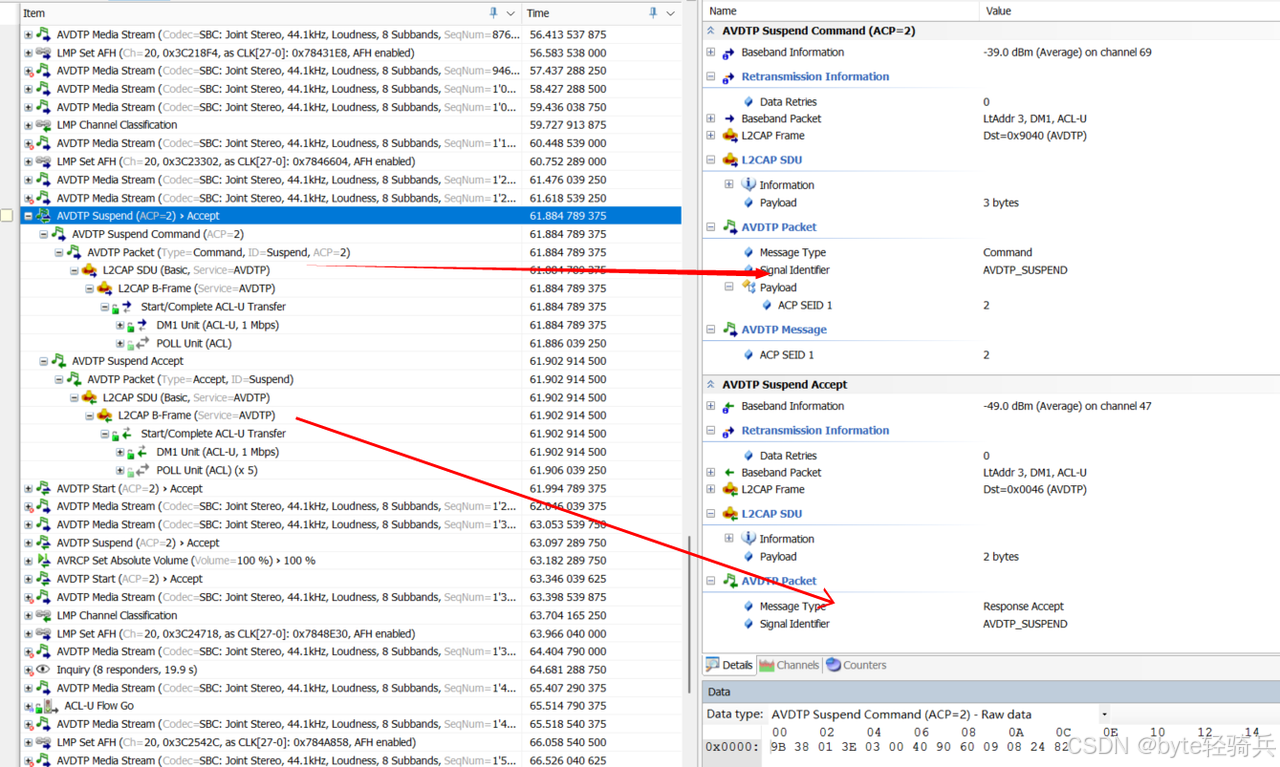1280x767 pixels.
Task: Switch to the Channels tab
Action: [x=789, y=665]
